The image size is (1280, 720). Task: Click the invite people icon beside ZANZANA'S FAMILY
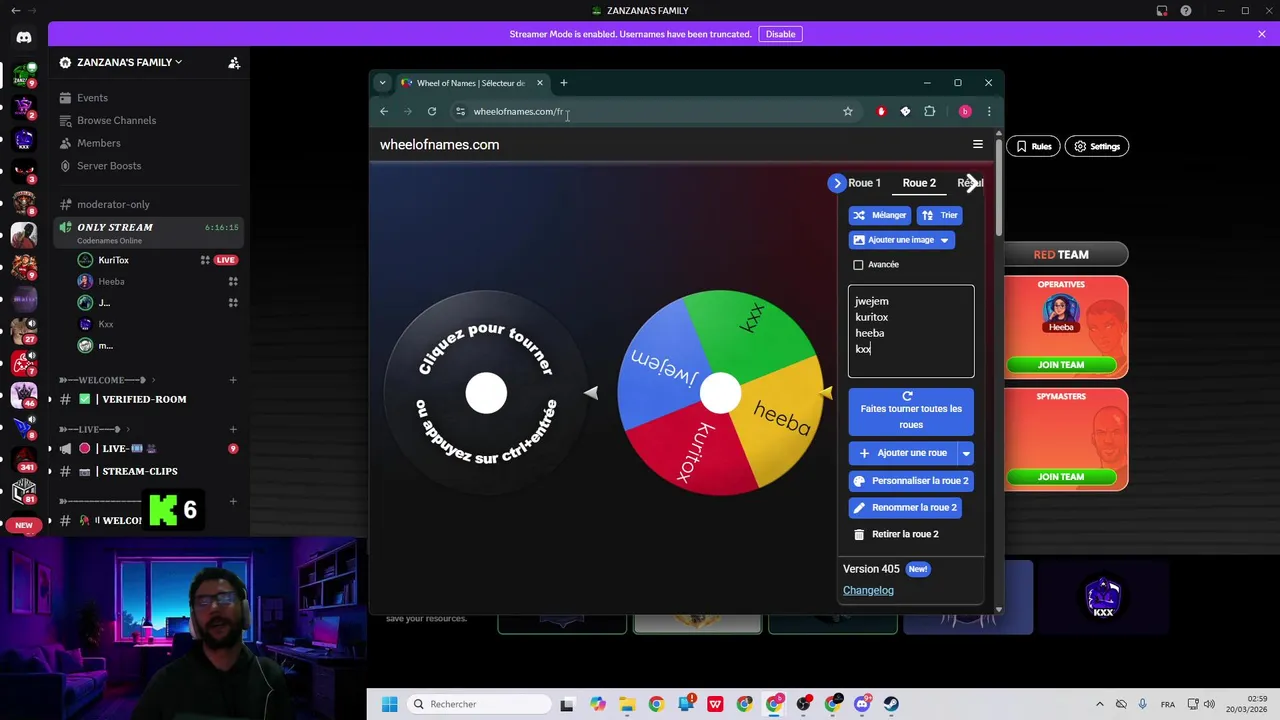pyautogui.click(x=234, y=62)
